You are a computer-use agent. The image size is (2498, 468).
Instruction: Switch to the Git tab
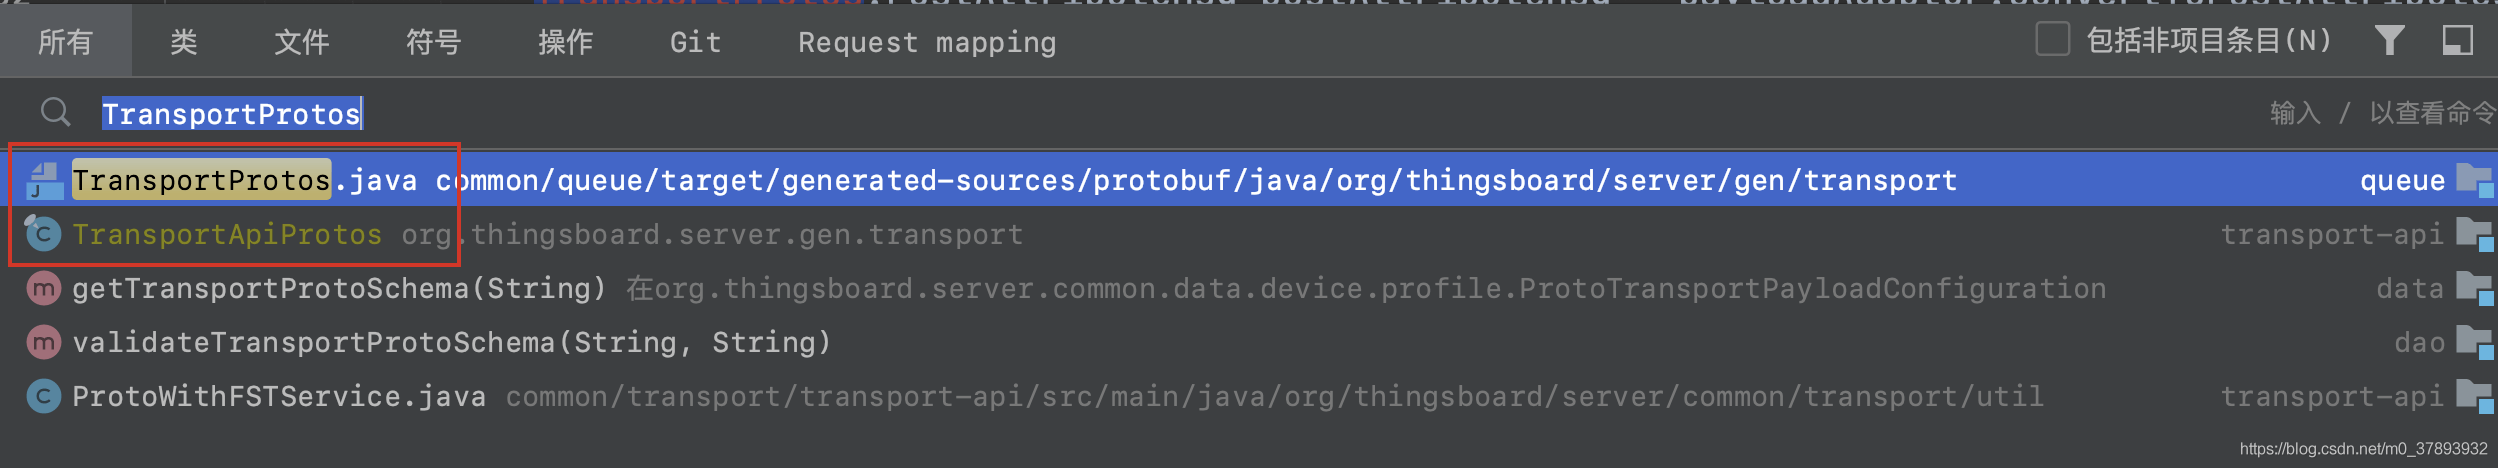coord(695,42)
